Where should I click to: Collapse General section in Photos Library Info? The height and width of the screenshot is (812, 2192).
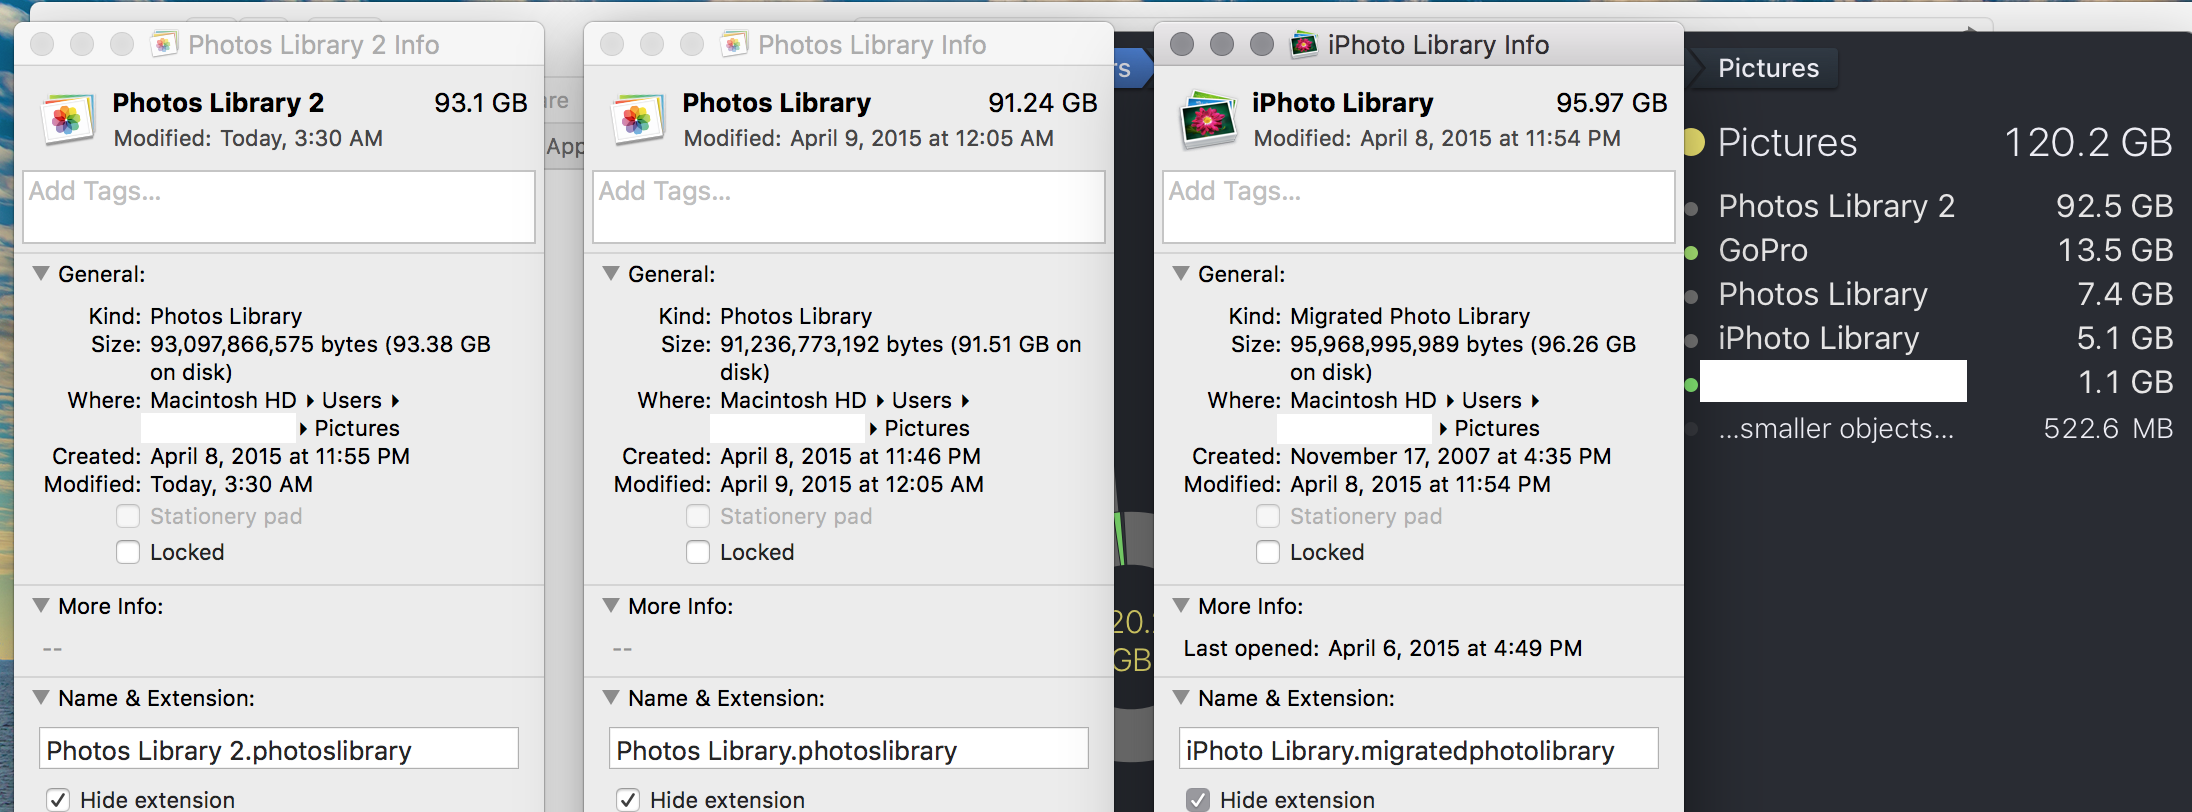pyautogui.click(x=611, y=273)
